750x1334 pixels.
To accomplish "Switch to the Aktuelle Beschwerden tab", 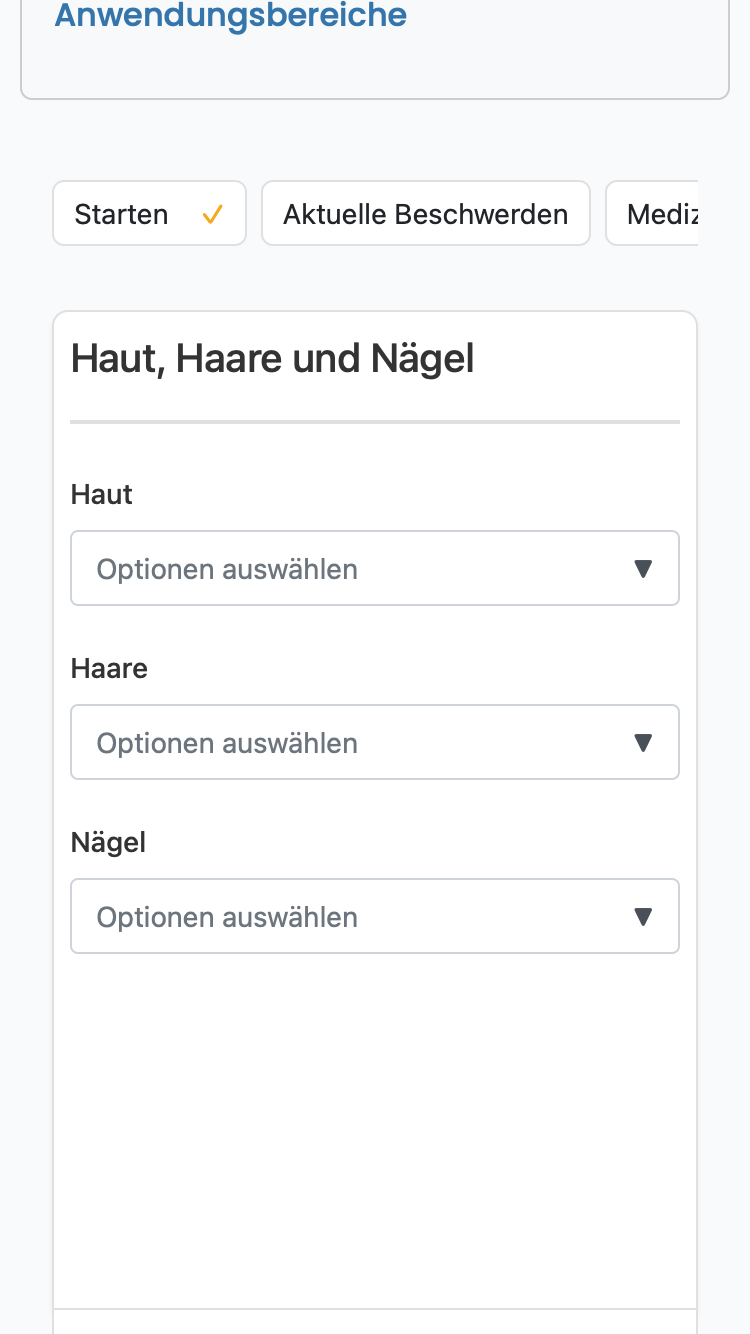I will (x=426, y=213).
